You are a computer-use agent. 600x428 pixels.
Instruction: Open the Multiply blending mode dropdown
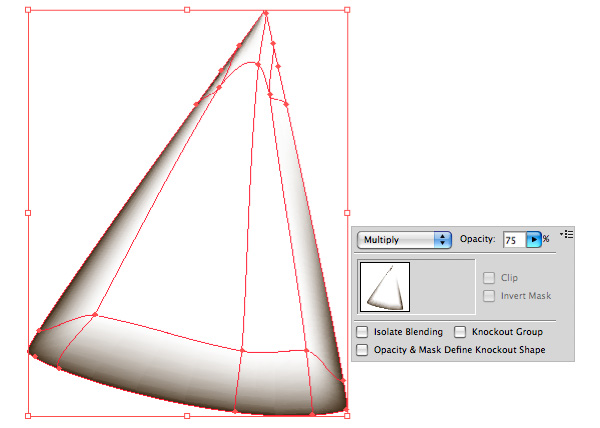404,240
